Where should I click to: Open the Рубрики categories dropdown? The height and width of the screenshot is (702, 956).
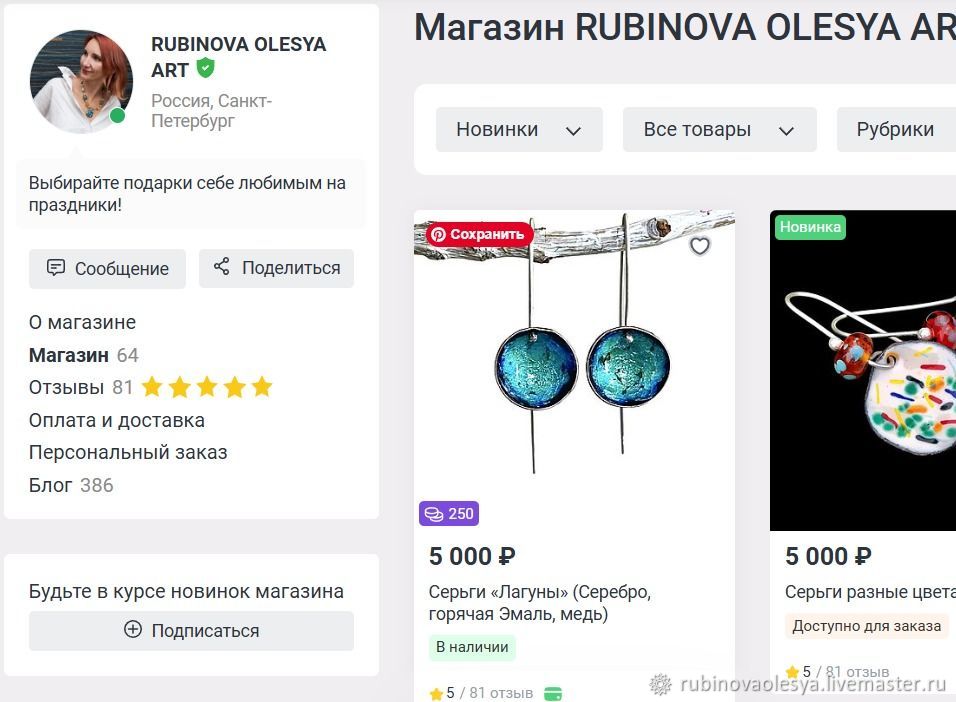pos(896,129)
